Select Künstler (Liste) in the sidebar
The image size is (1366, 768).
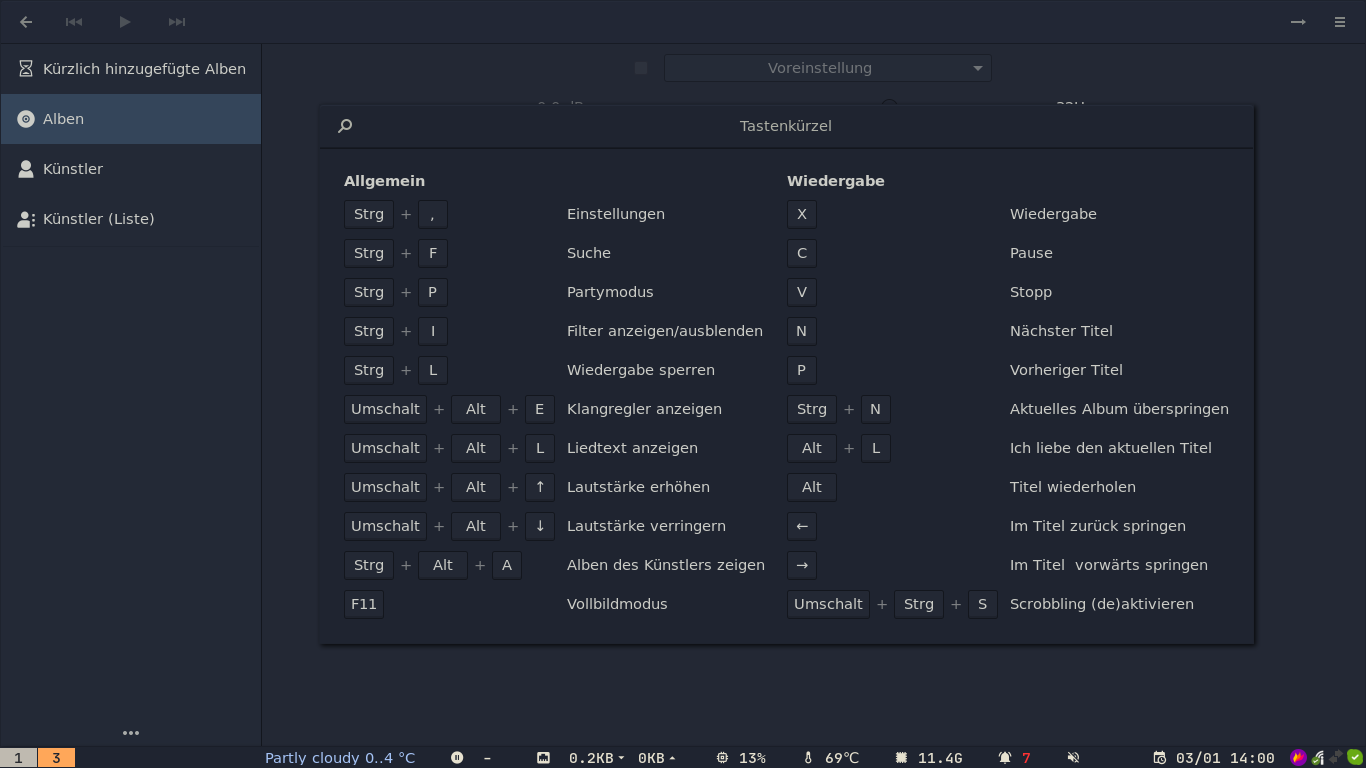tap(131, 219)
